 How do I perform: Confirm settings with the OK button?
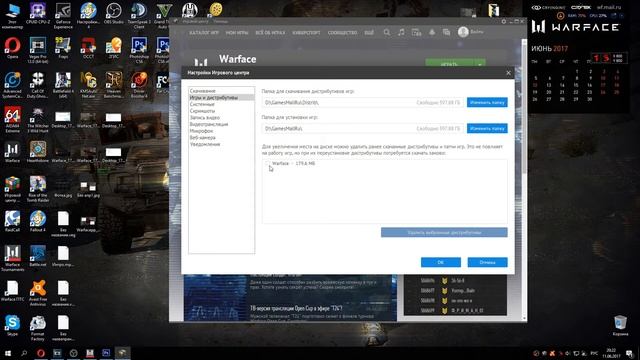pyautogui.click(x=441, y=262)
